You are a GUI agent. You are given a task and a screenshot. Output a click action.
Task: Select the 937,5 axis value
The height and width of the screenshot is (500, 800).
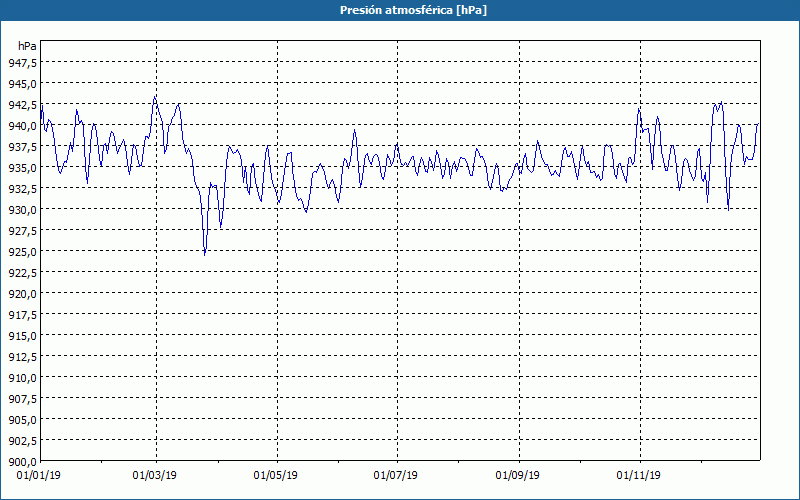[x=22, y=146]
